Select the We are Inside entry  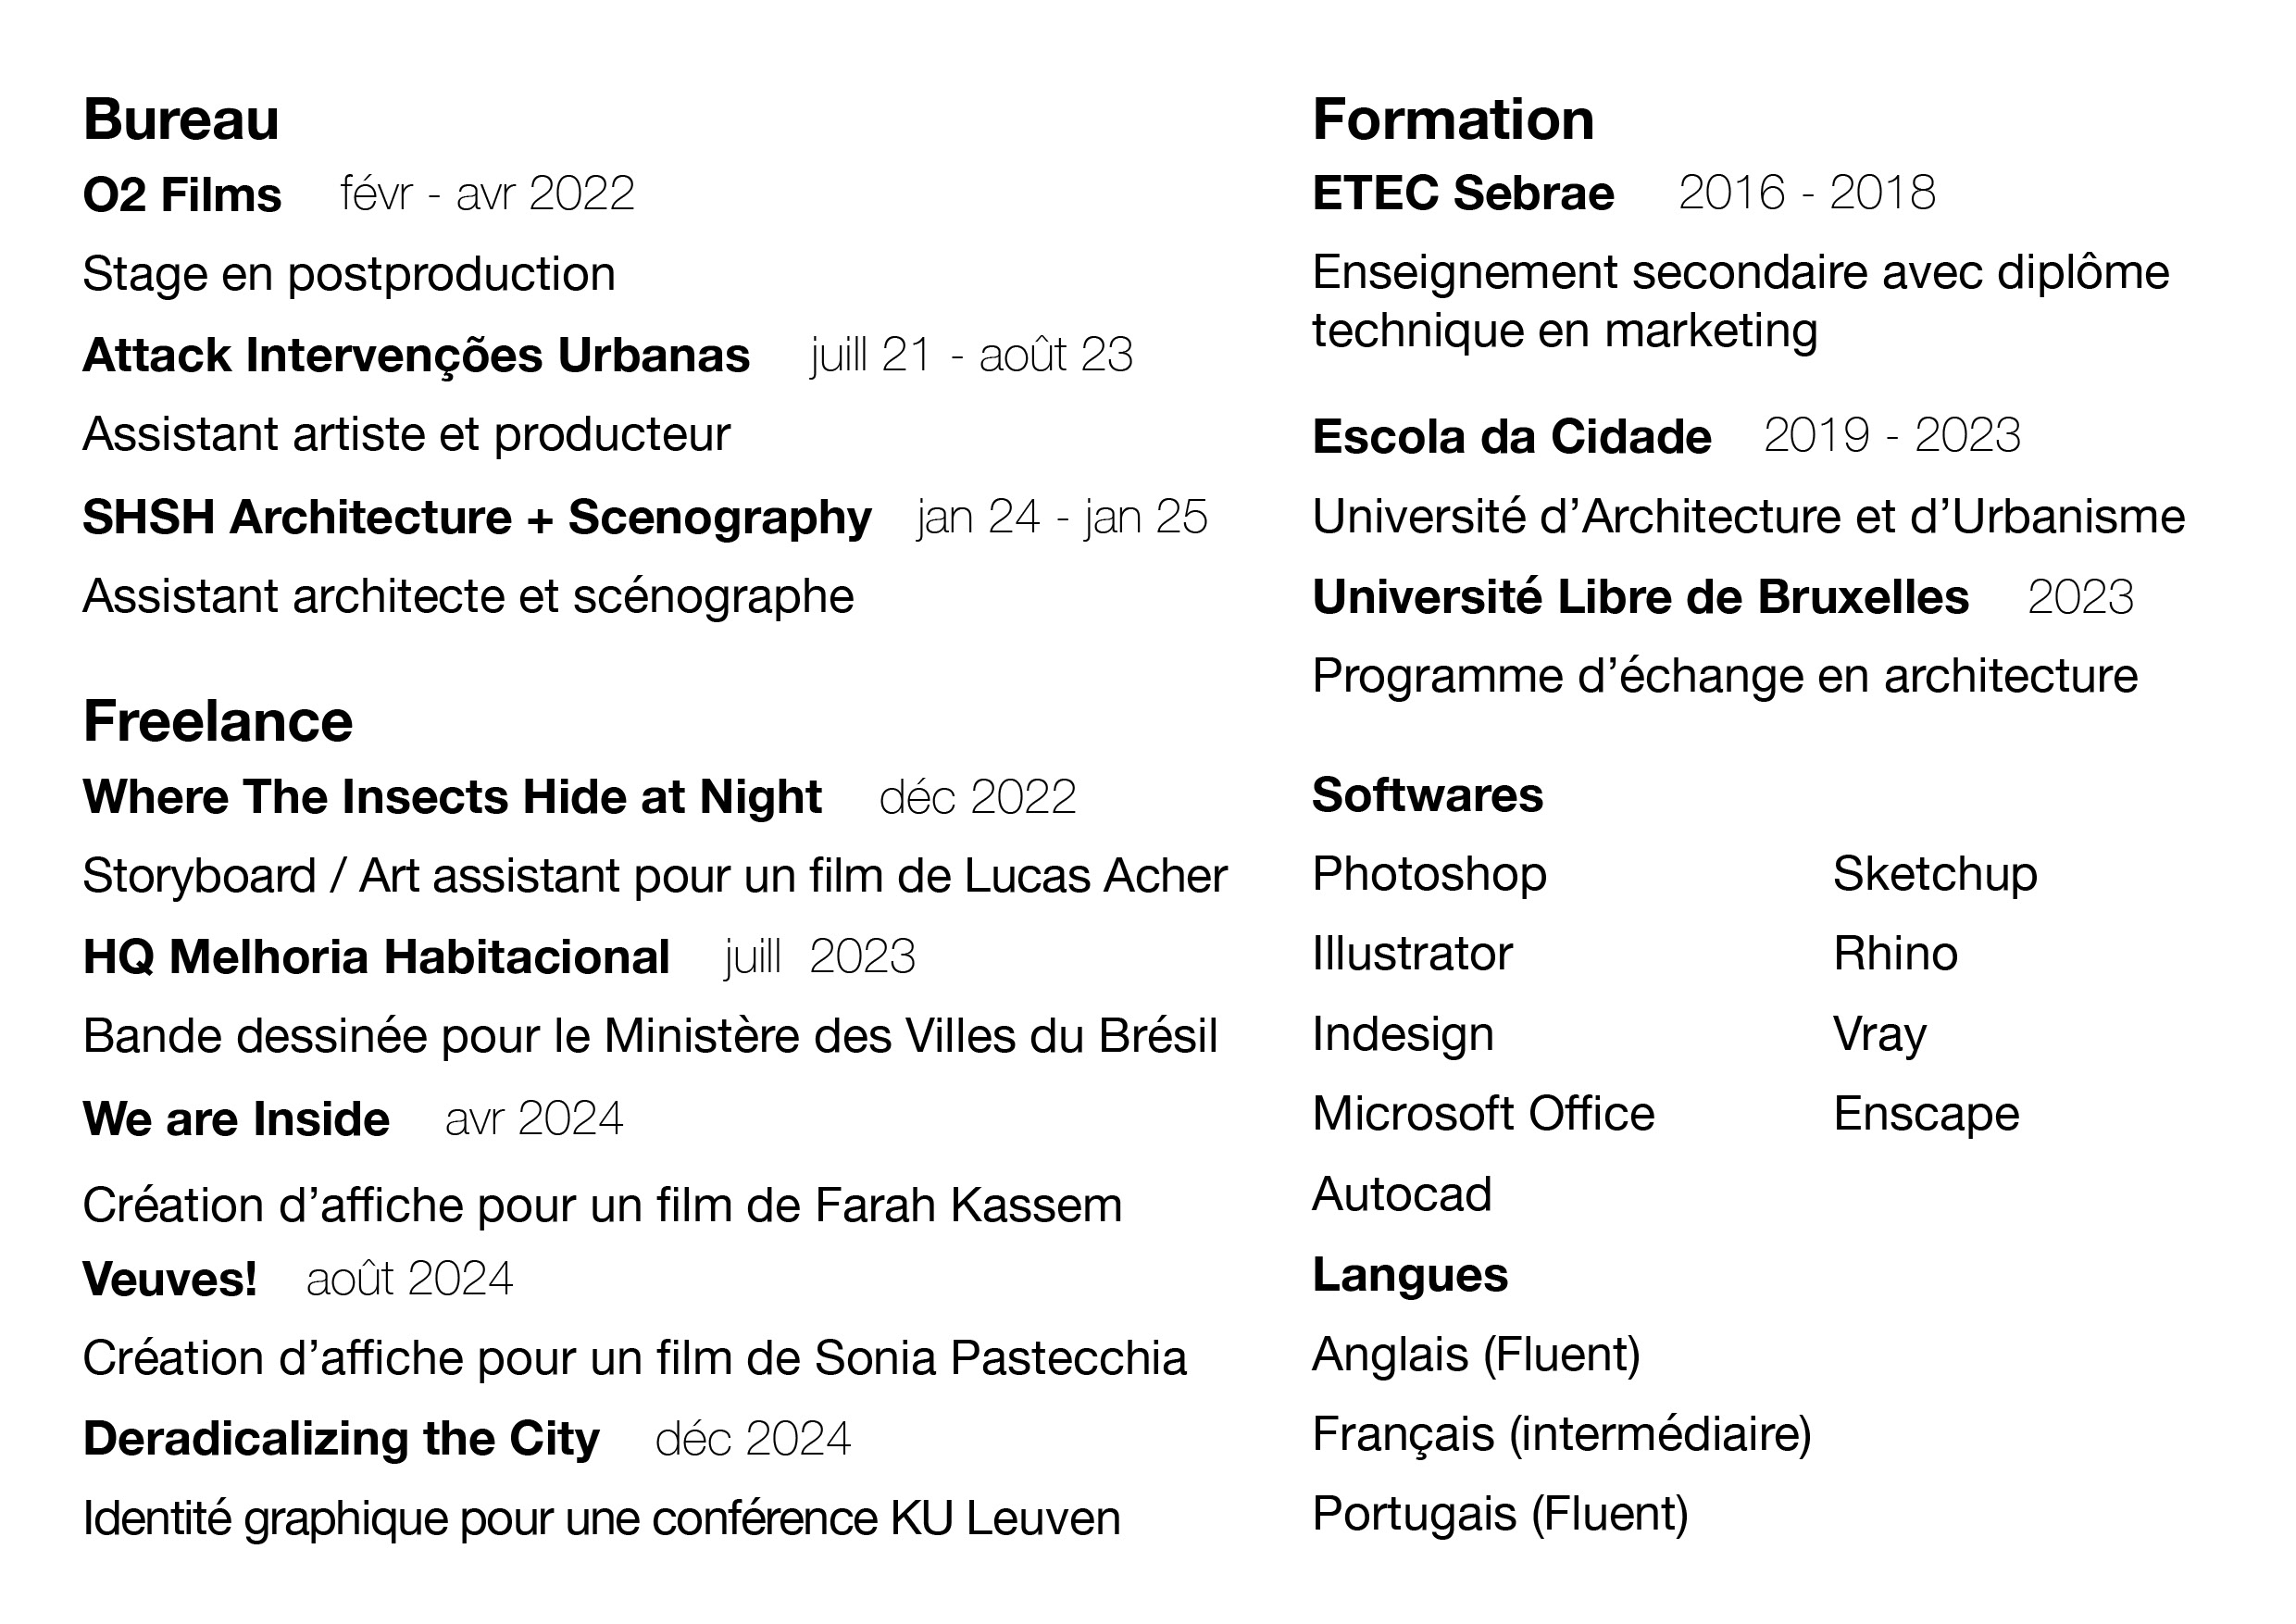(x=236, y=1119)
